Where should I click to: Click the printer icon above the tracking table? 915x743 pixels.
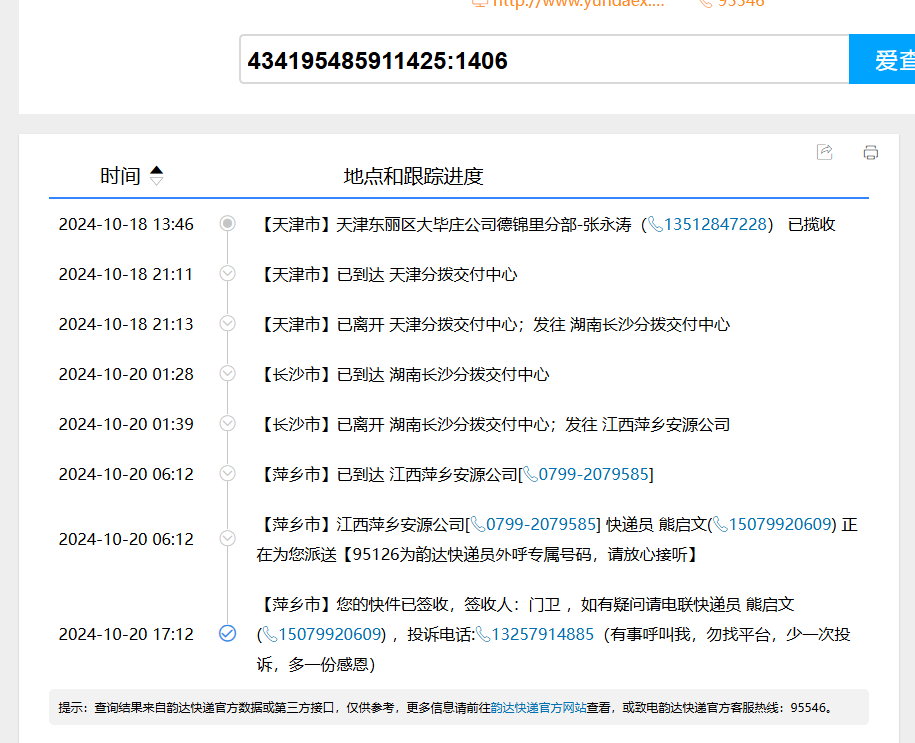coord(871,153)
